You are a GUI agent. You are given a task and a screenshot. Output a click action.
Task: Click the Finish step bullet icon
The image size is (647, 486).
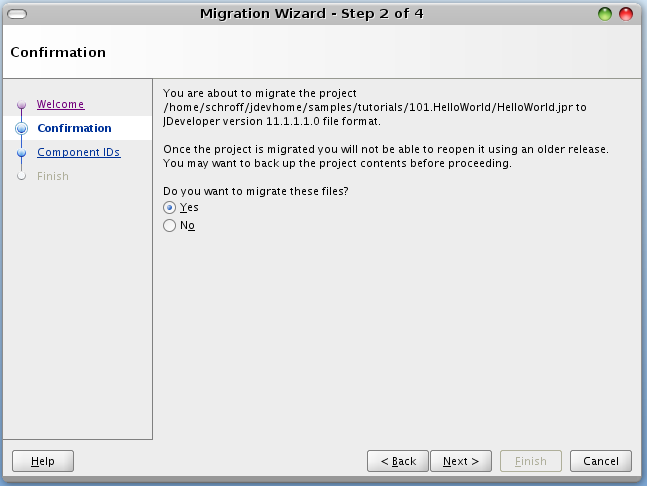[20, 177]
